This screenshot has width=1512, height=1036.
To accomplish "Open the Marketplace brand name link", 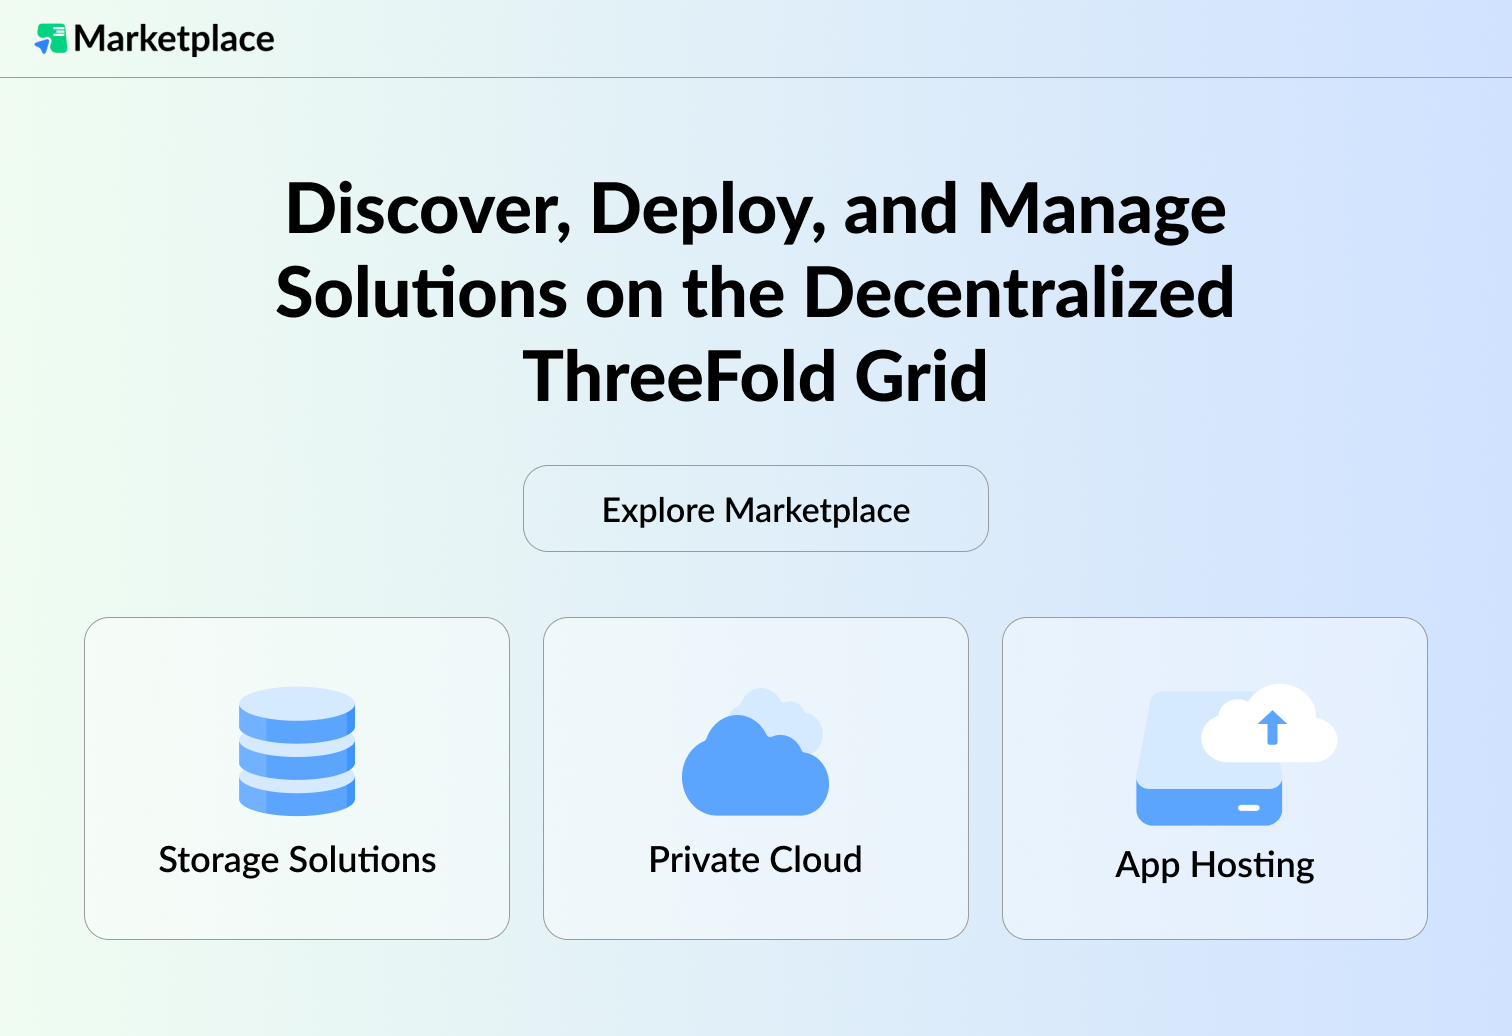I will 174,39.
